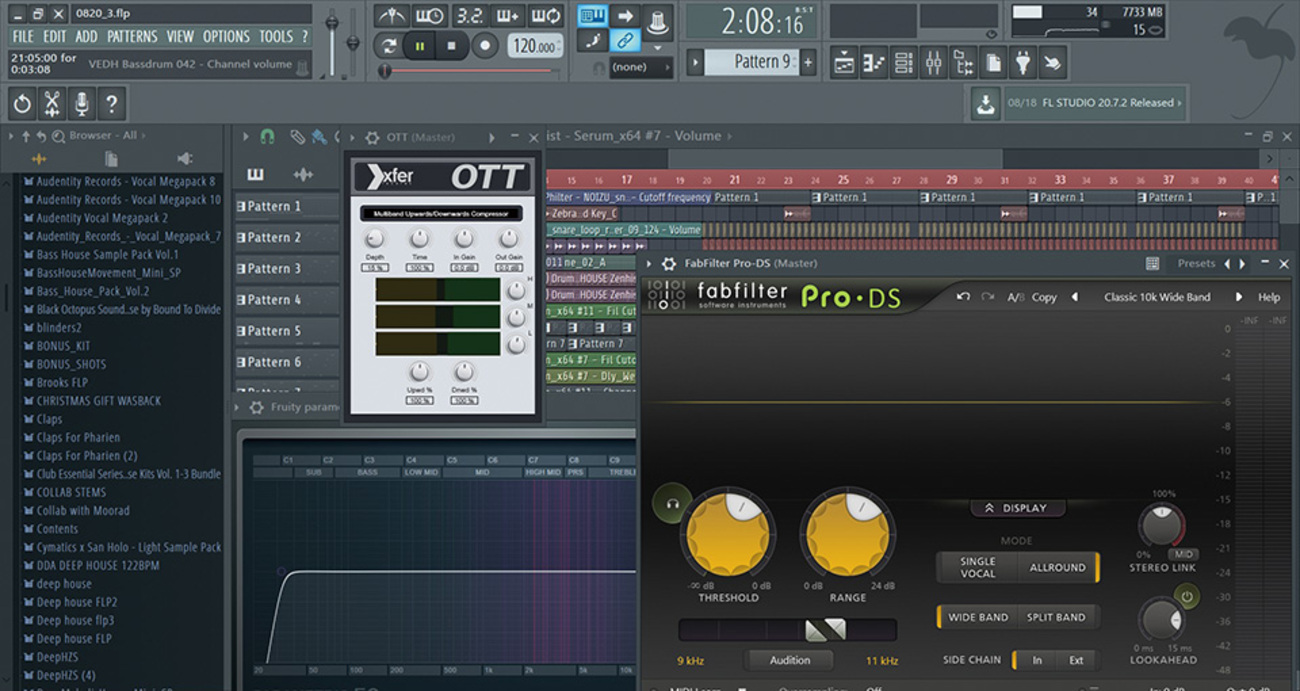Viewport: 1300px width, 691px height.
Task: Open the OTT plugin options gear
Action: (372, 137)
